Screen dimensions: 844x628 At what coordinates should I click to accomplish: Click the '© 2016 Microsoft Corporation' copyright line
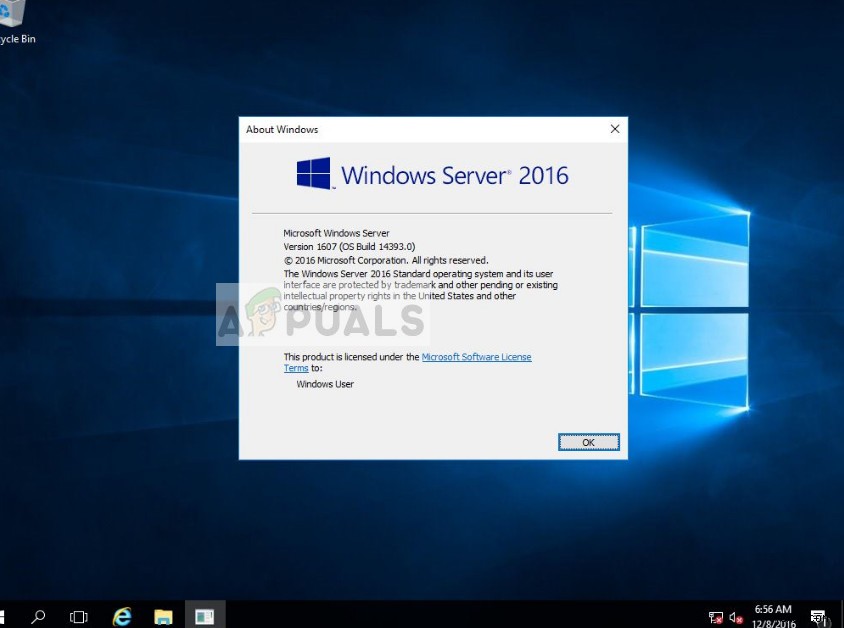[386, 260]
